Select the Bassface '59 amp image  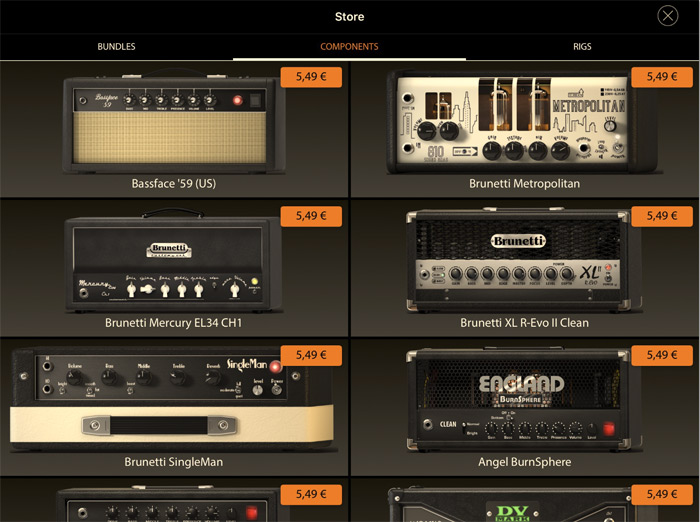(x=170, y=120)
